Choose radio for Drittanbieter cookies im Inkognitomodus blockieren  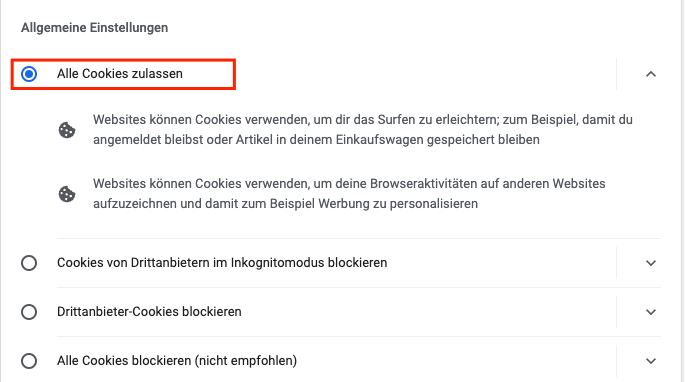tap(29, 263)
